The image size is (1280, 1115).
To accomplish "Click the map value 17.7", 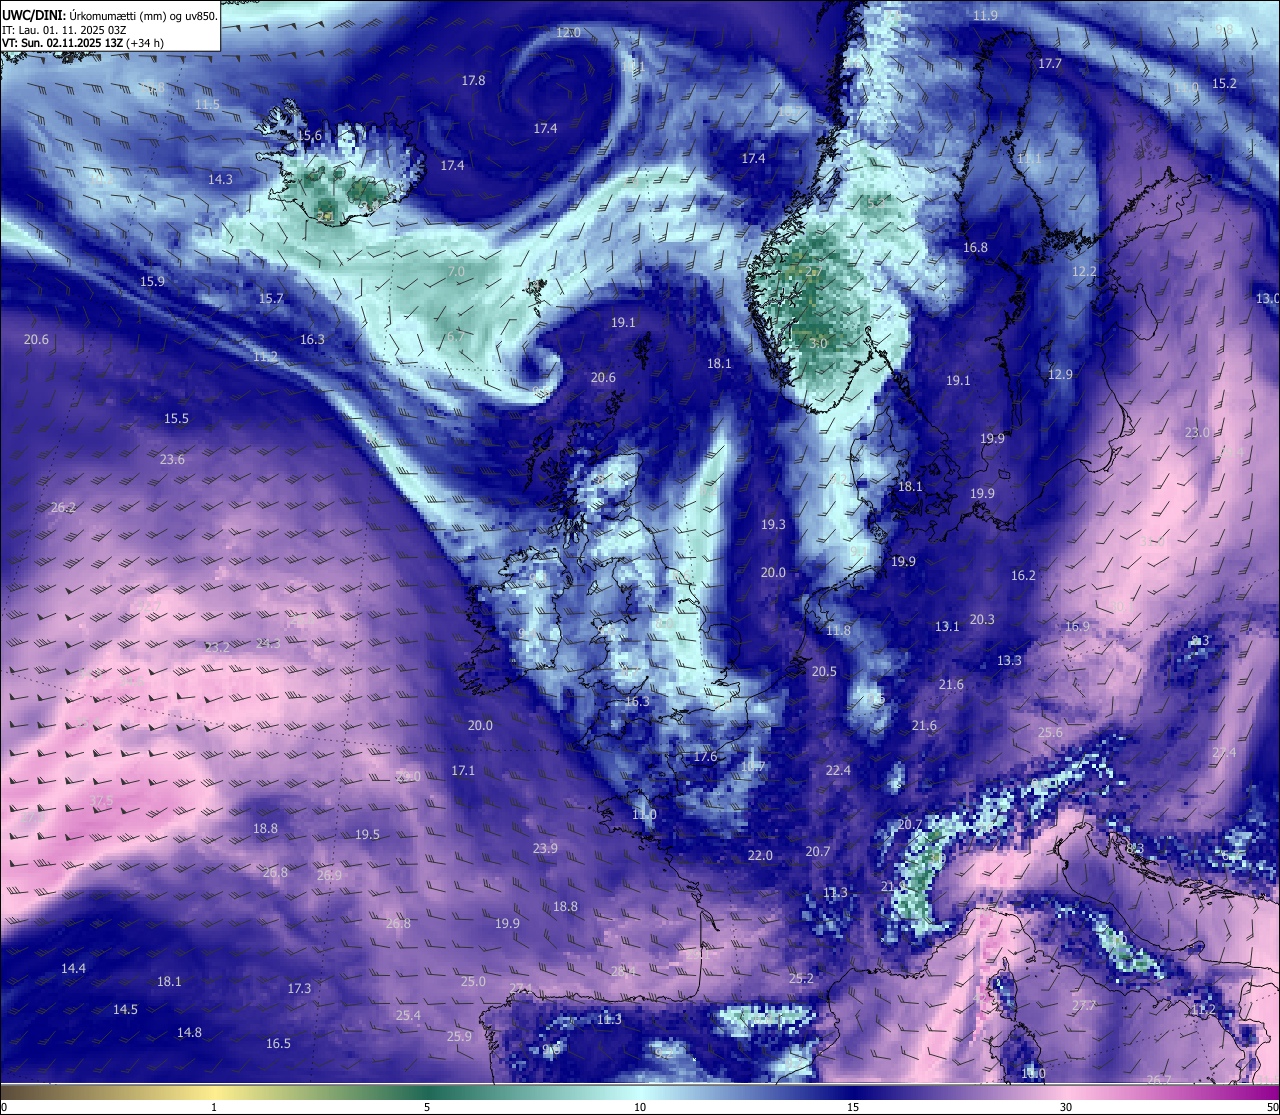I will point(1049,64).
